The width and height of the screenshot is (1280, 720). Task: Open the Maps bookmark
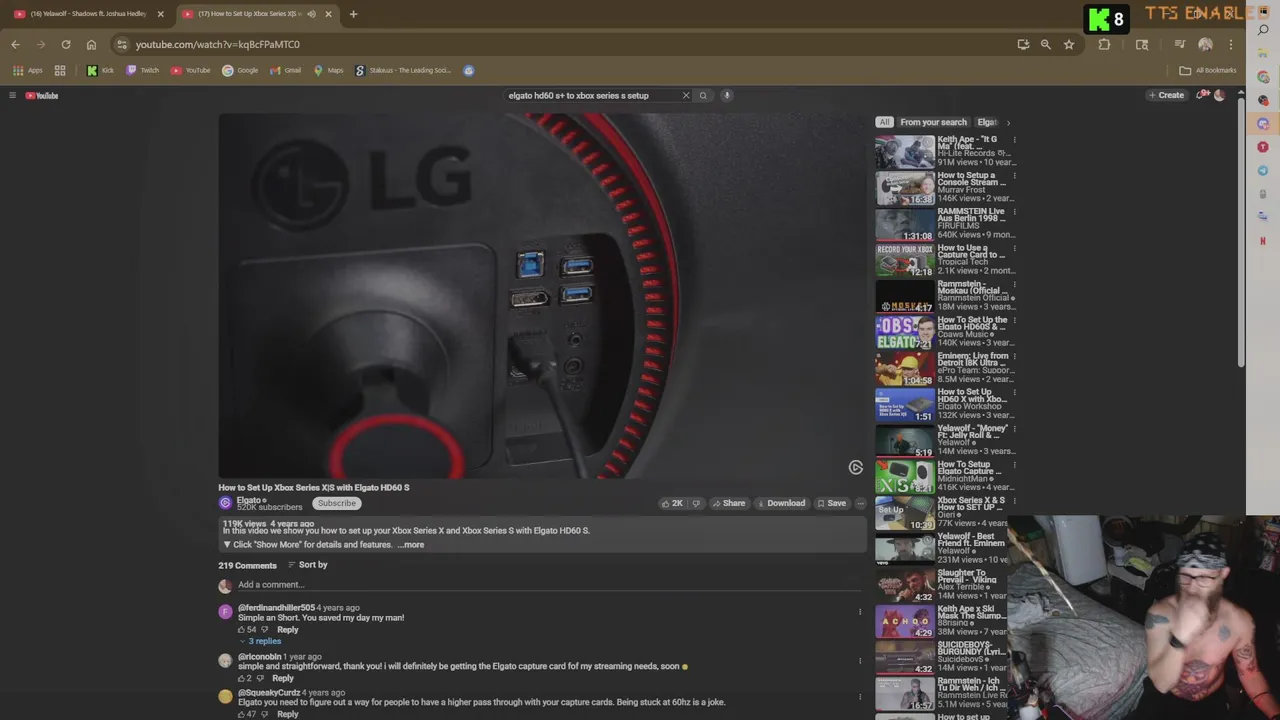(328, 70)
